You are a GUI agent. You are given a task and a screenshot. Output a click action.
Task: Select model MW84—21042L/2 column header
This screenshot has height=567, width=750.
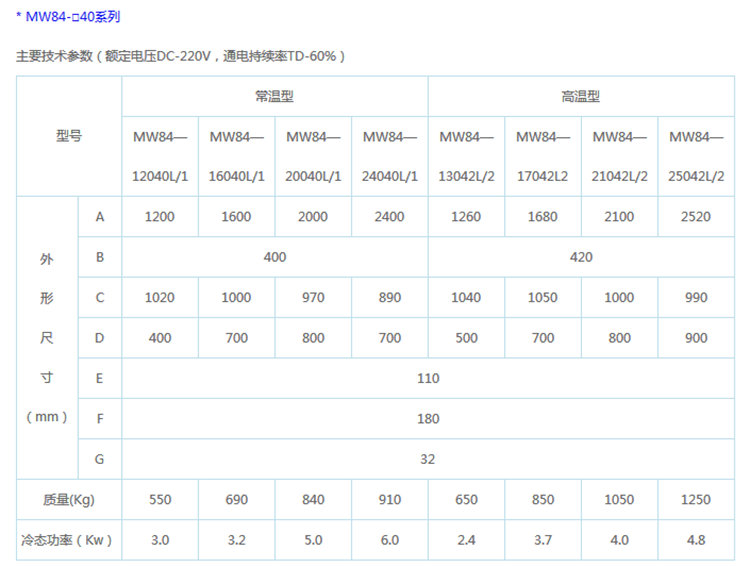(620, 156)
